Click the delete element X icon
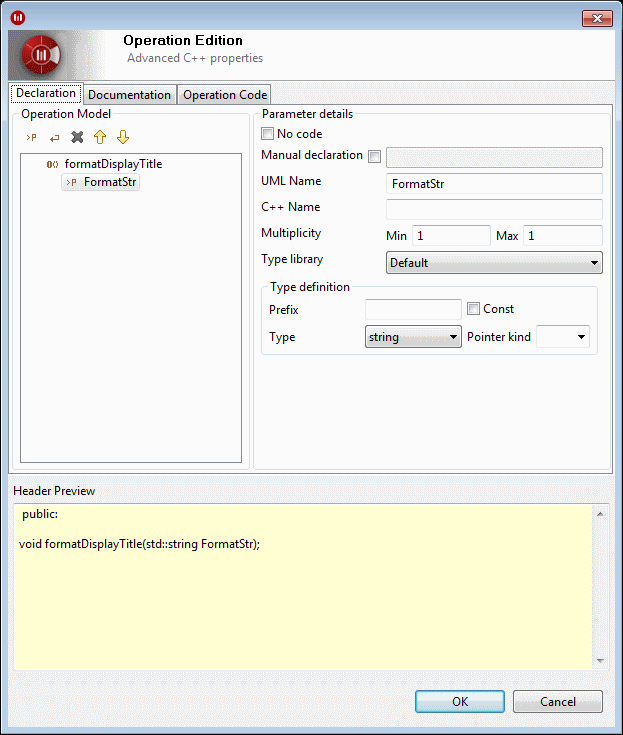The width and height of the screenshot is (623, 735). click(77, 137)
